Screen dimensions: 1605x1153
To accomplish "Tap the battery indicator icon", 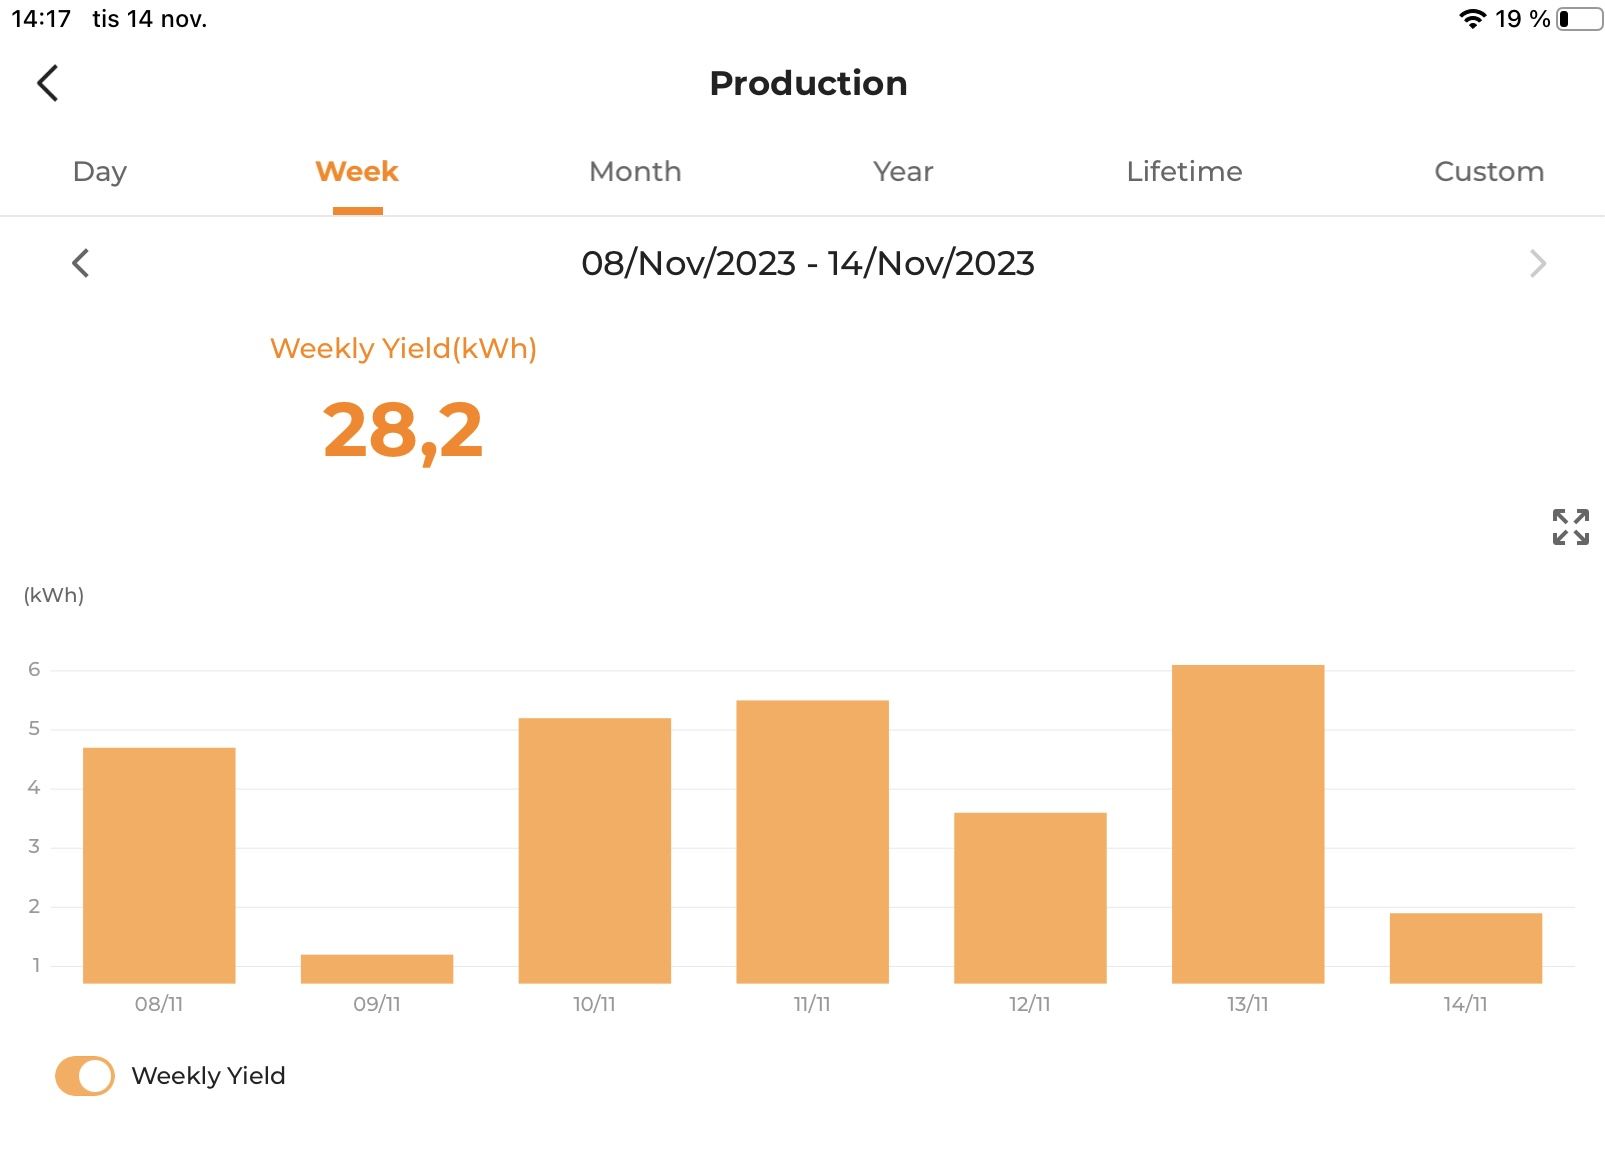I will tap(1580, 19).
